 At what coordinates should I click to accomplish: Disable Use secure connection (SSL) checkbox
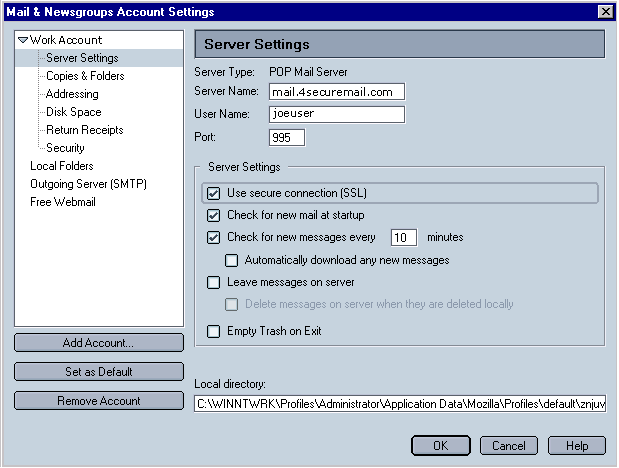213,192
